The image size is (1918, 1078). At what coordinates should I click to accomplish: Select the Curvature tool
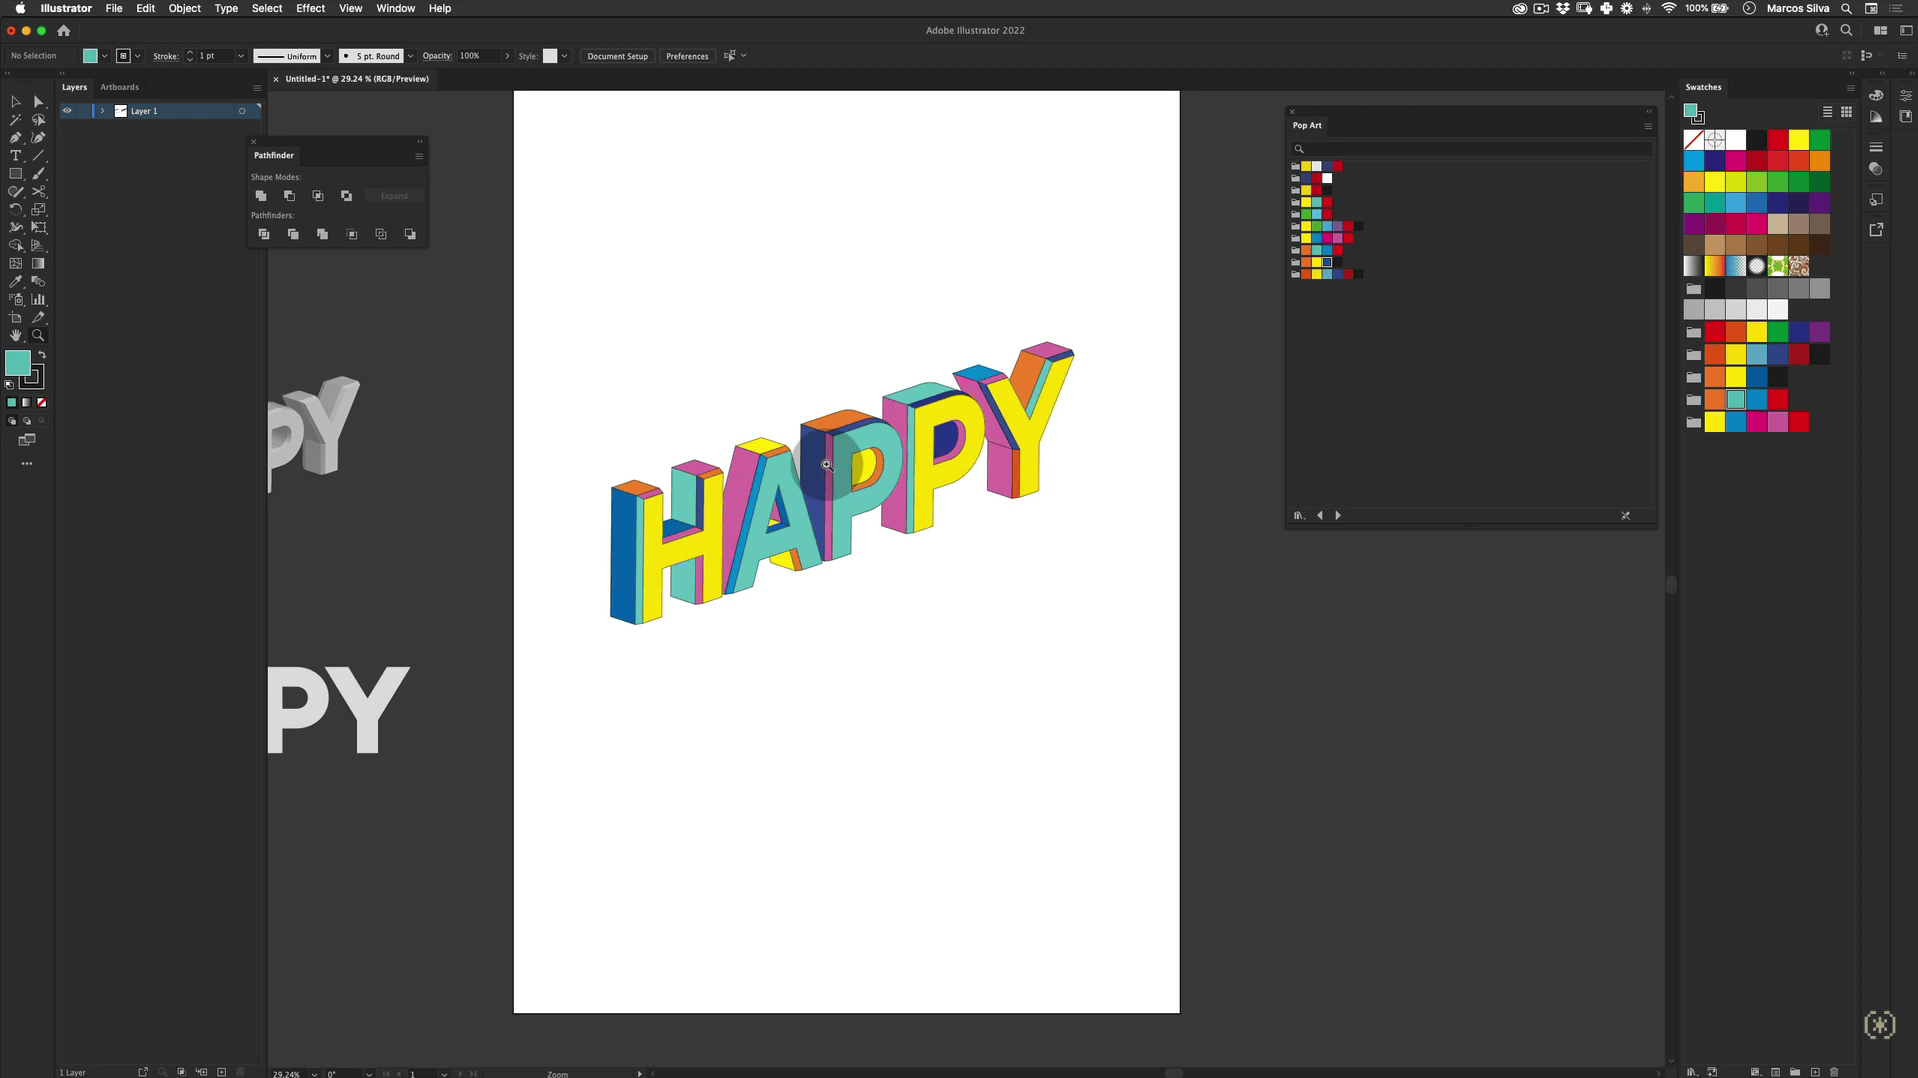38,138
